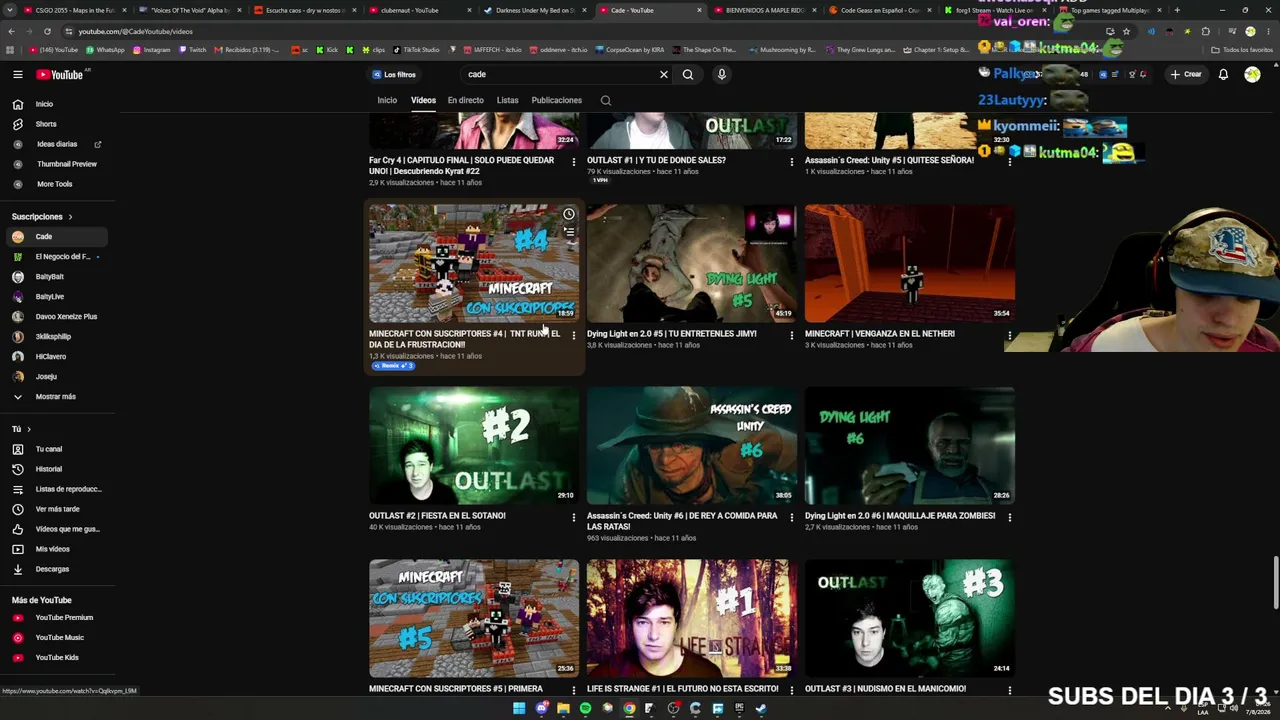The image size is (1280, 720).
Task: Open Spotify from the taskbar
Action: click(585, 708)
